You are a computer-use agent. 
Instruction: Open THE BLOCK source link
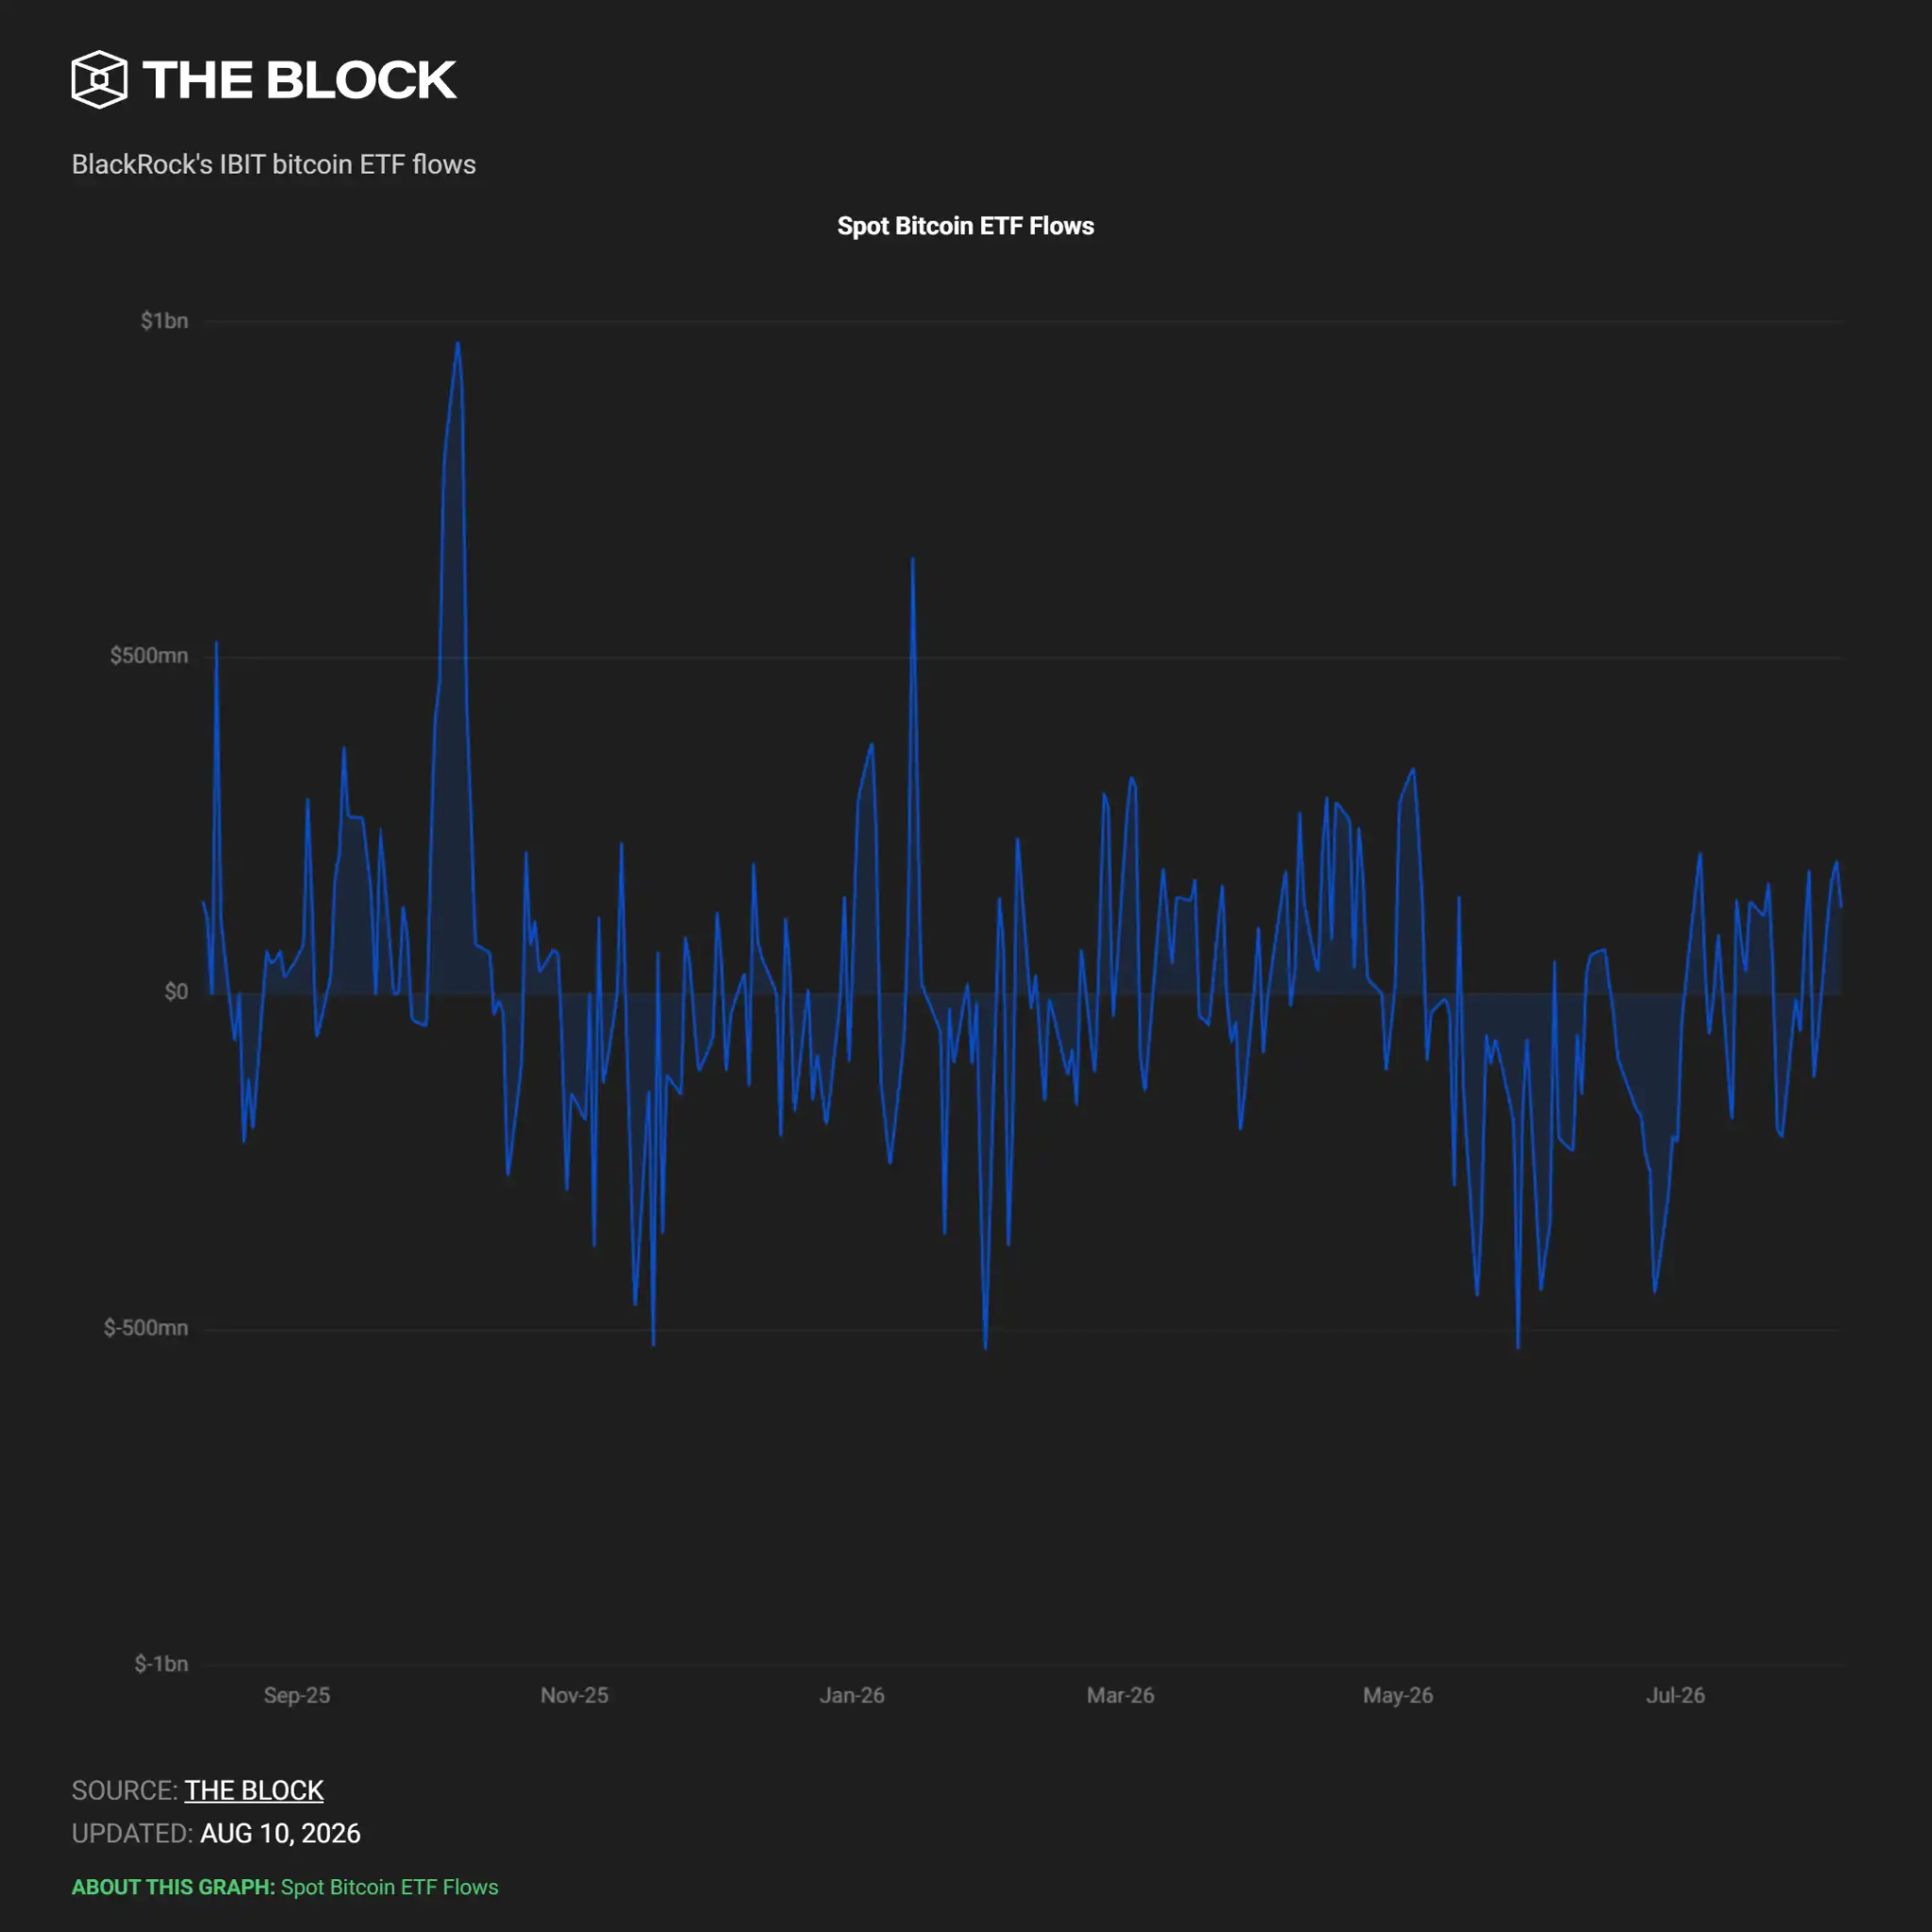coord(254,1790)
